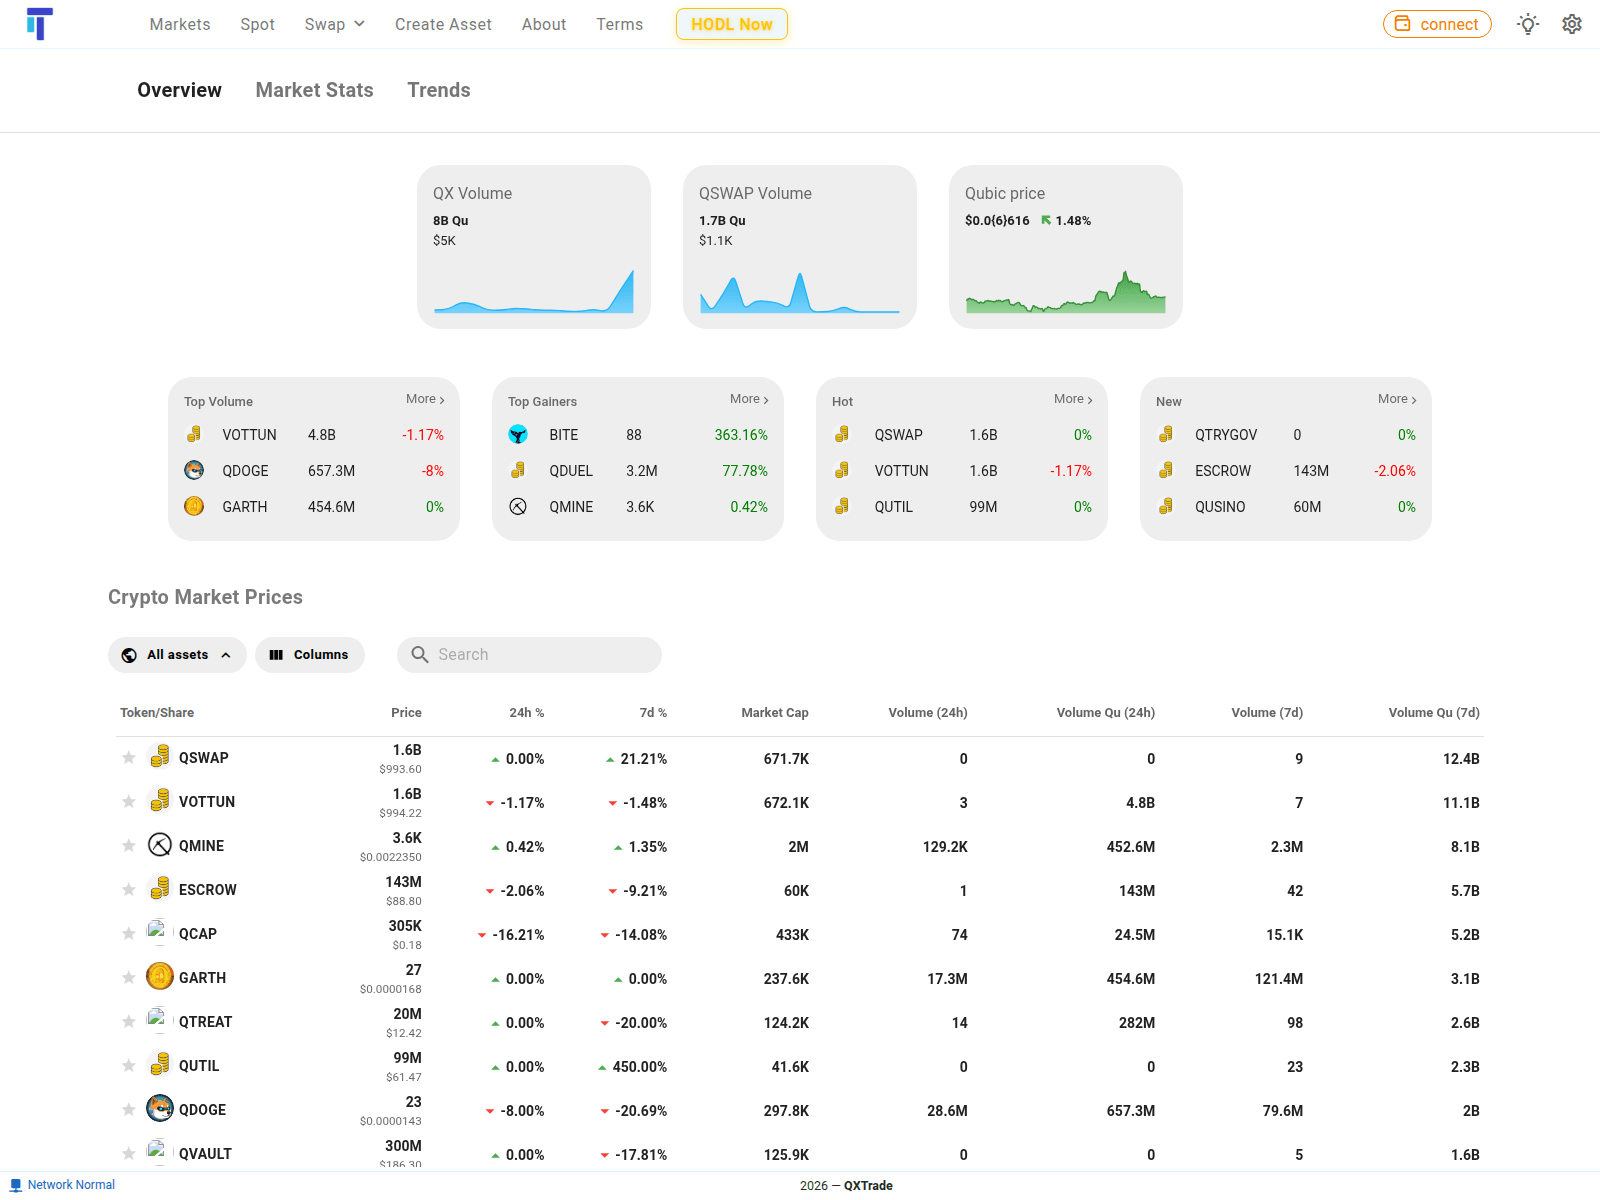Image resolution: width=1600 pixels, height=1200 pixels.
Task: Open Spot in navigation
Action: click(x=257, y=24)
